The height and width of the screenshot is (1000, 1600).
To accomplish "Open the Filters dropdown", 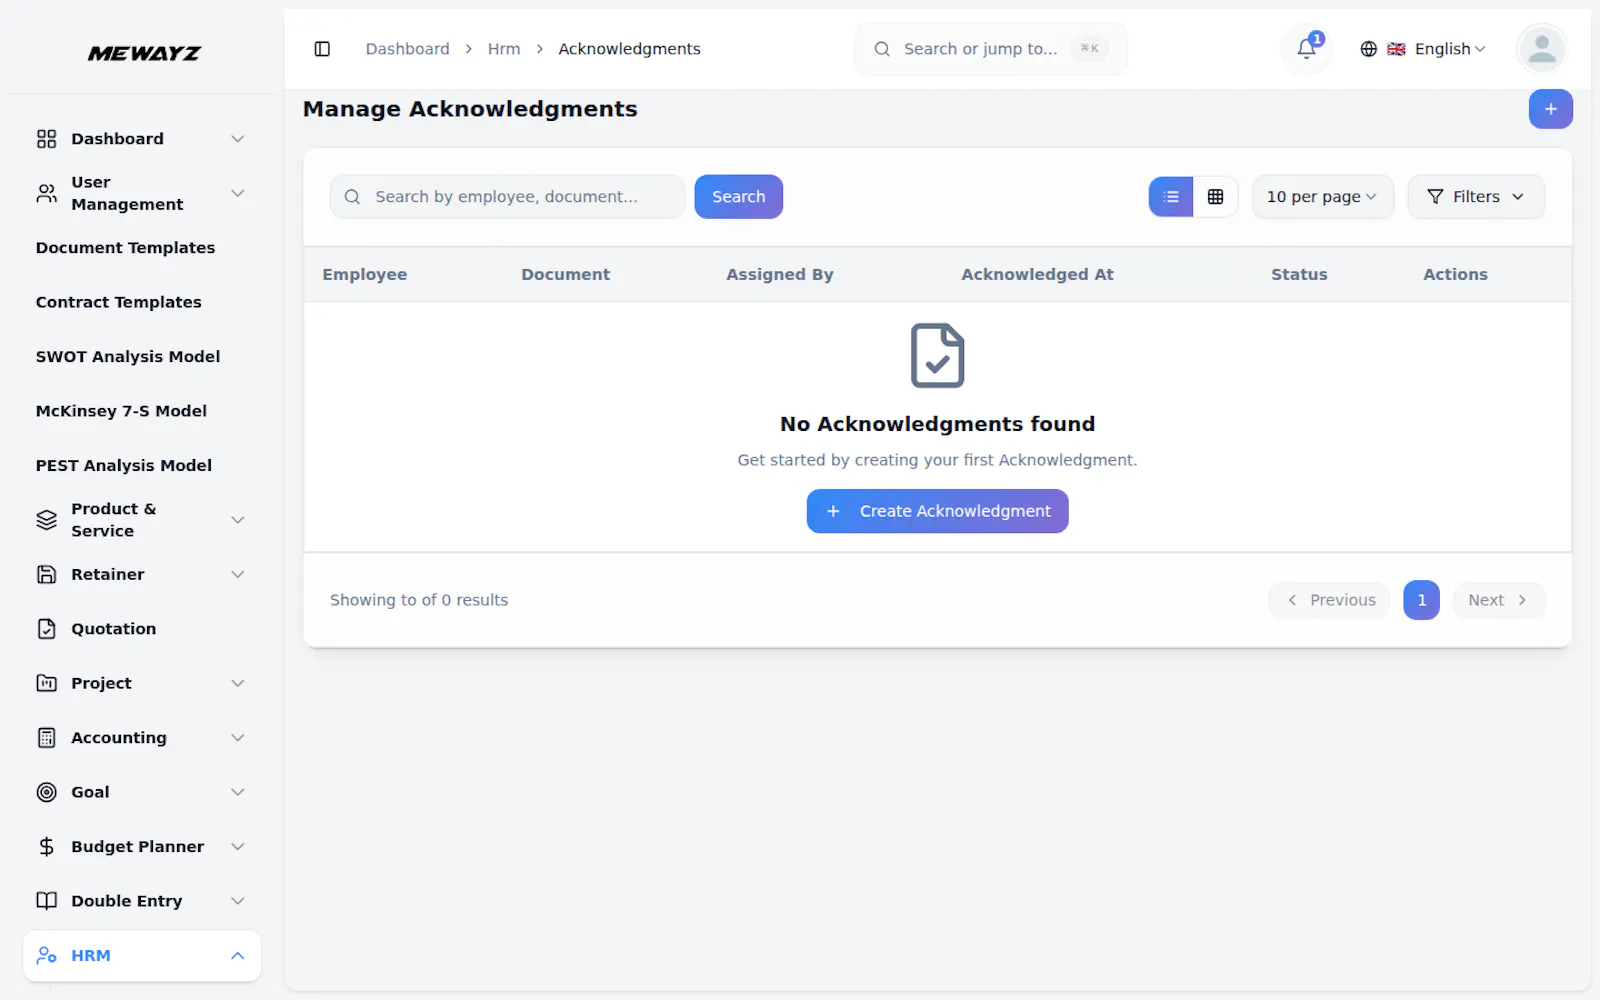I will tap(1475, 197).
